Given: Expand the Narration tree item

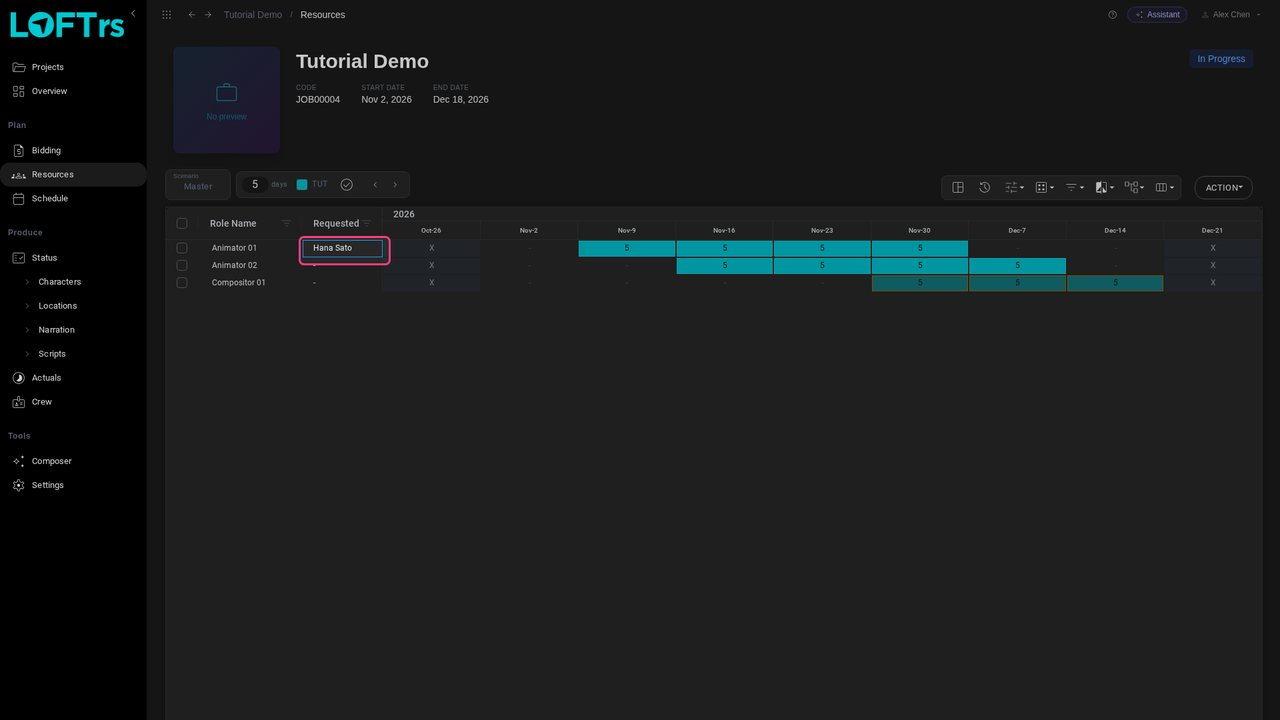Looking at the screenshot, I should [27, 330].
